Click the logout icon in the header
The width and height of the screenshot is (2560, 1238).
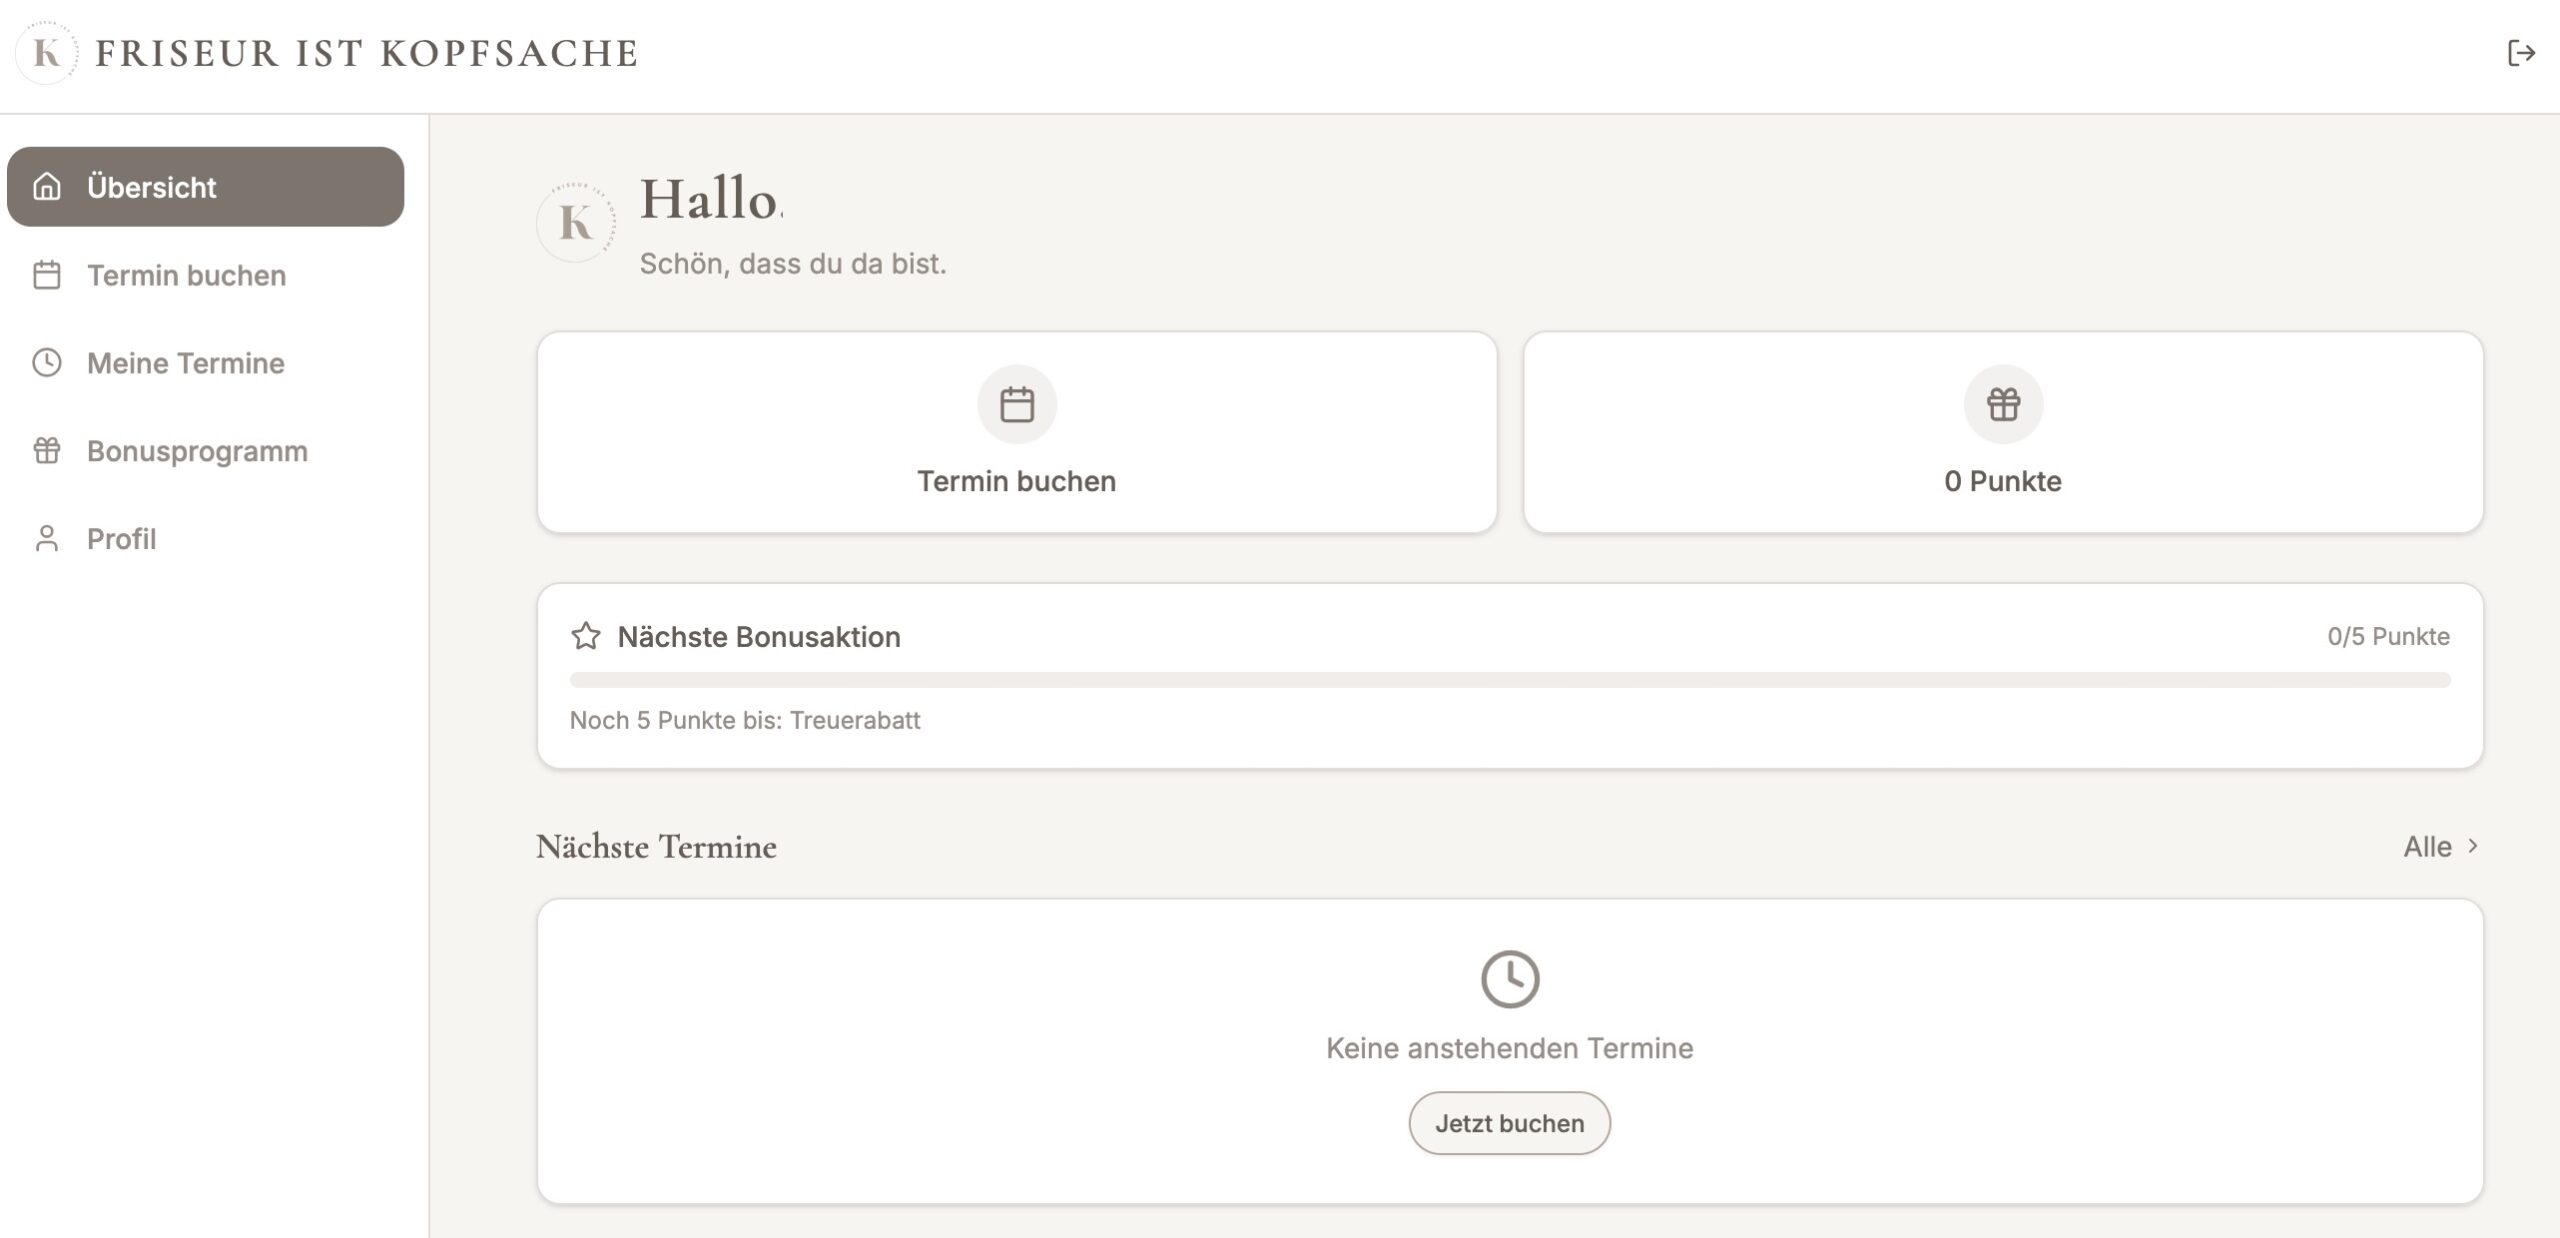tap(2521, 53)
